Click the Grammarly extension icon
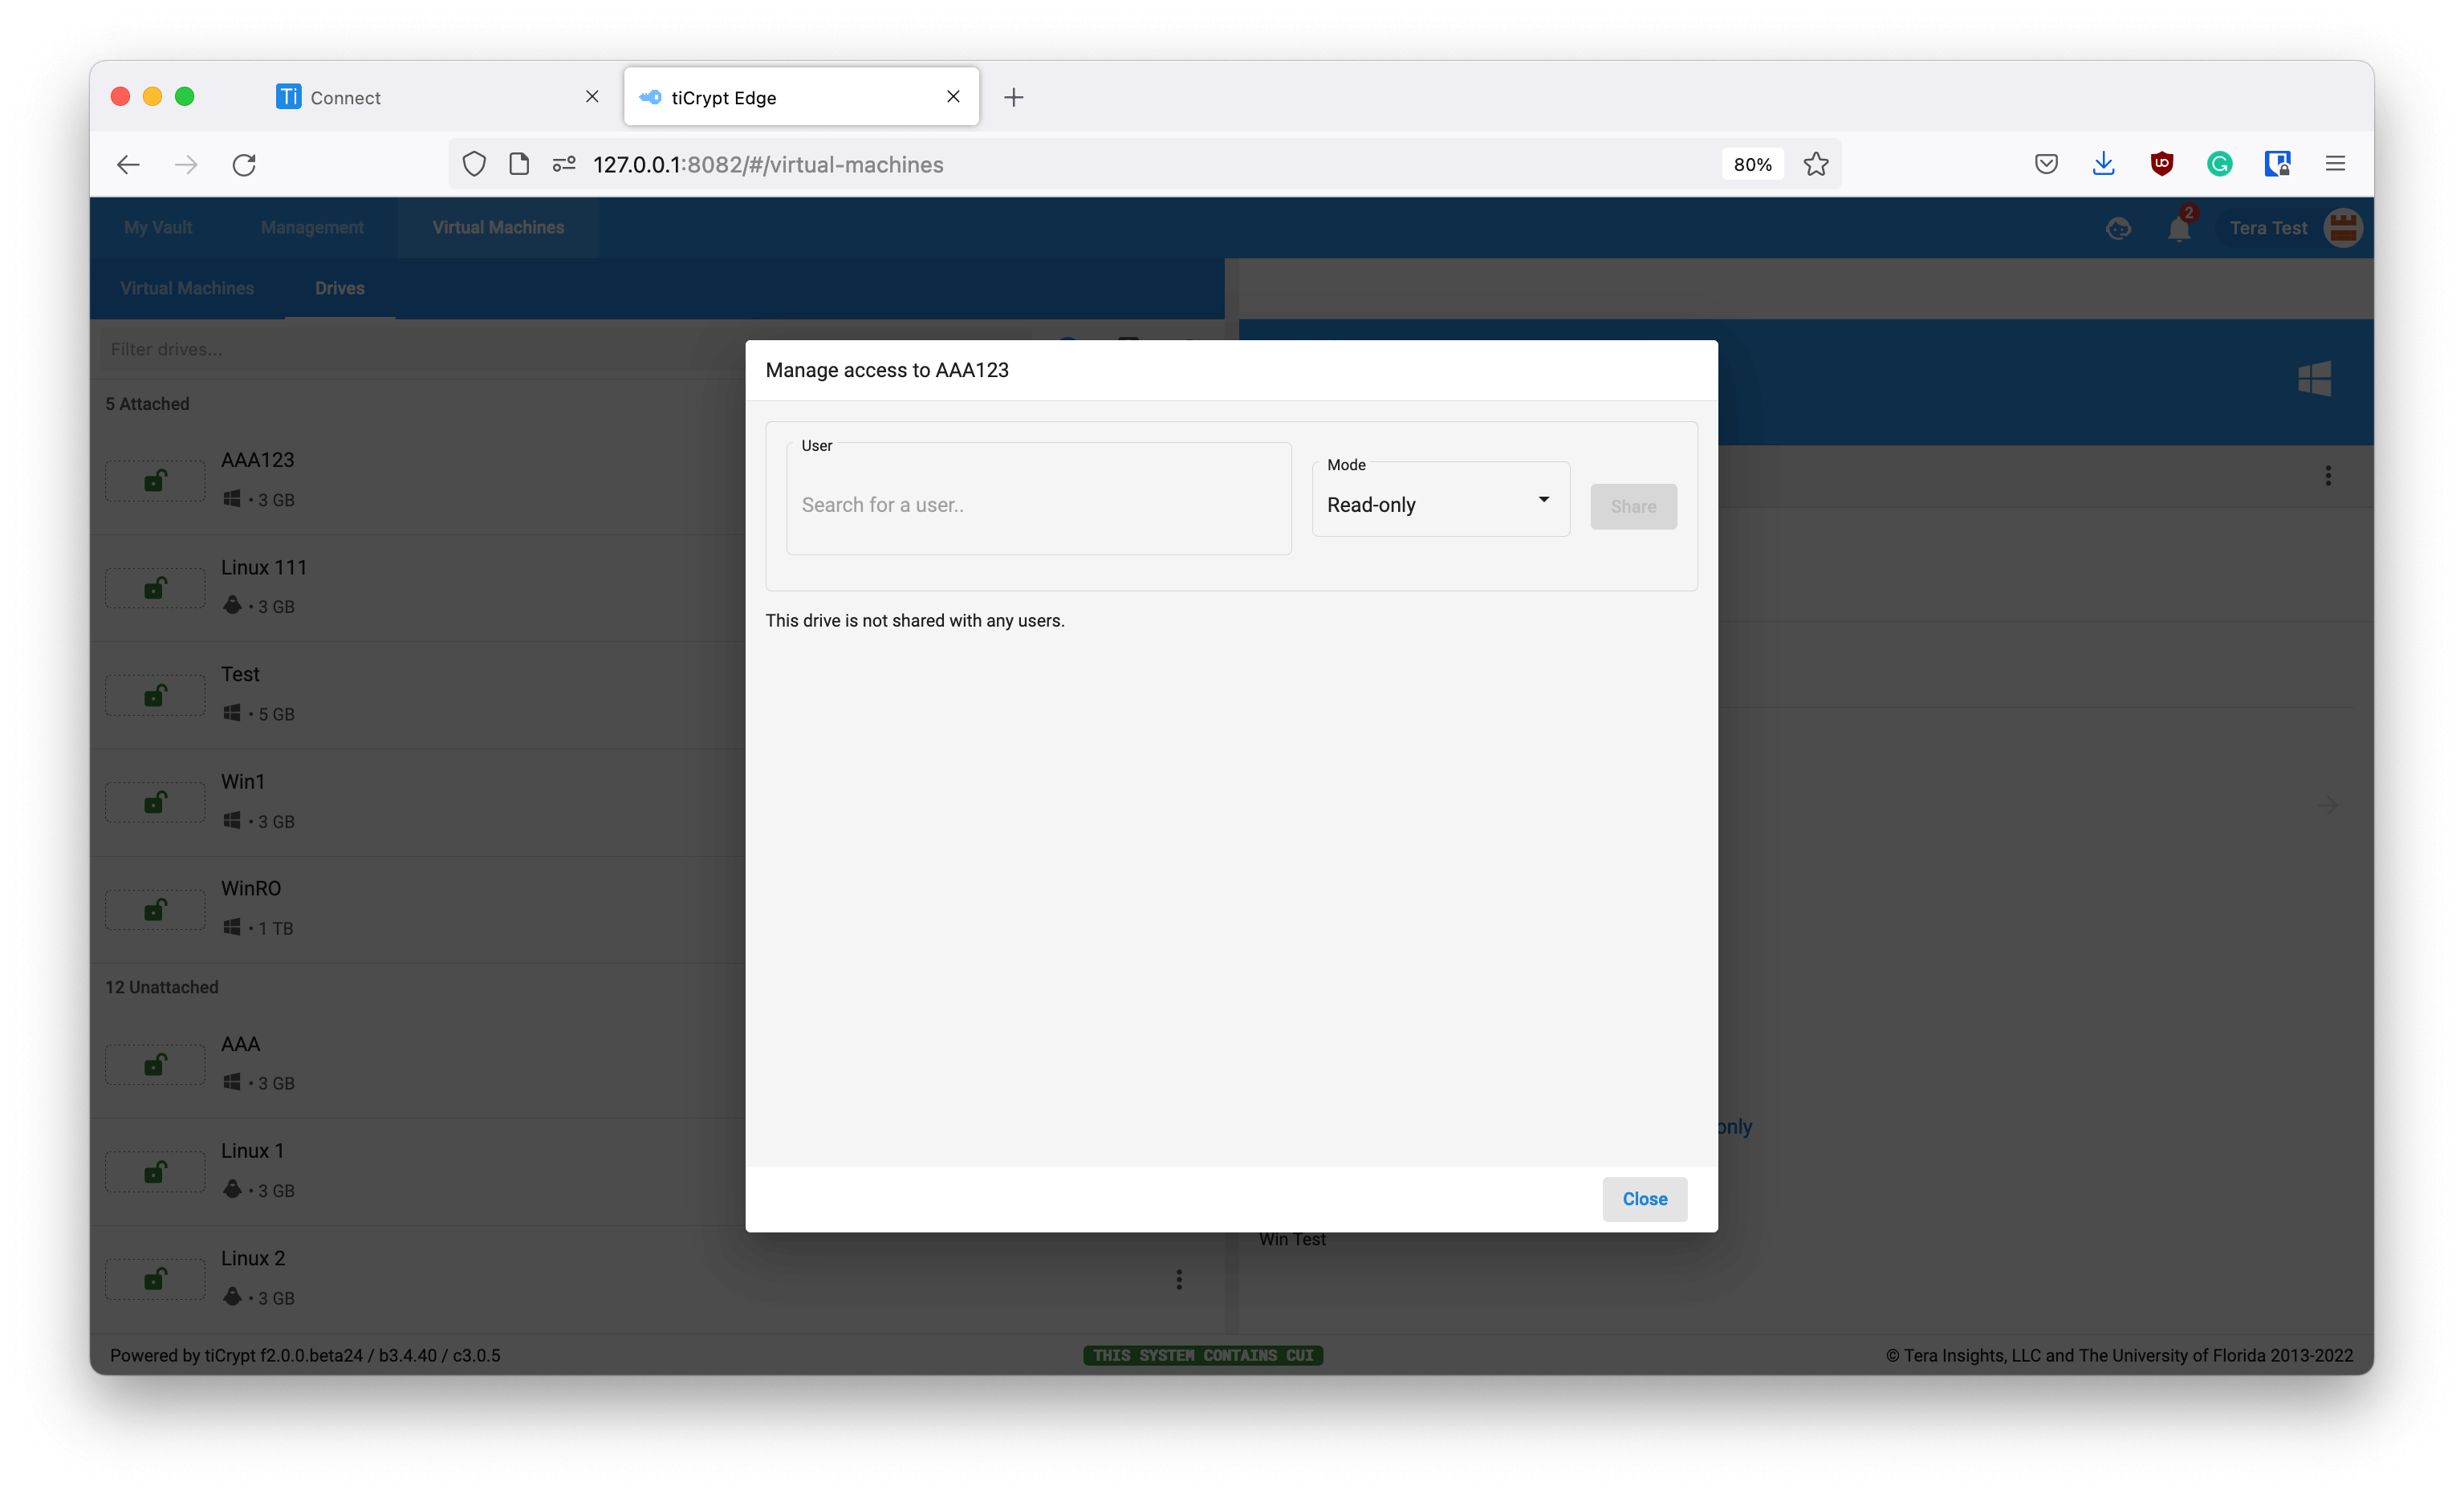The width and height of the screenshot is (2464, 1494). (x=2219, y=164)
